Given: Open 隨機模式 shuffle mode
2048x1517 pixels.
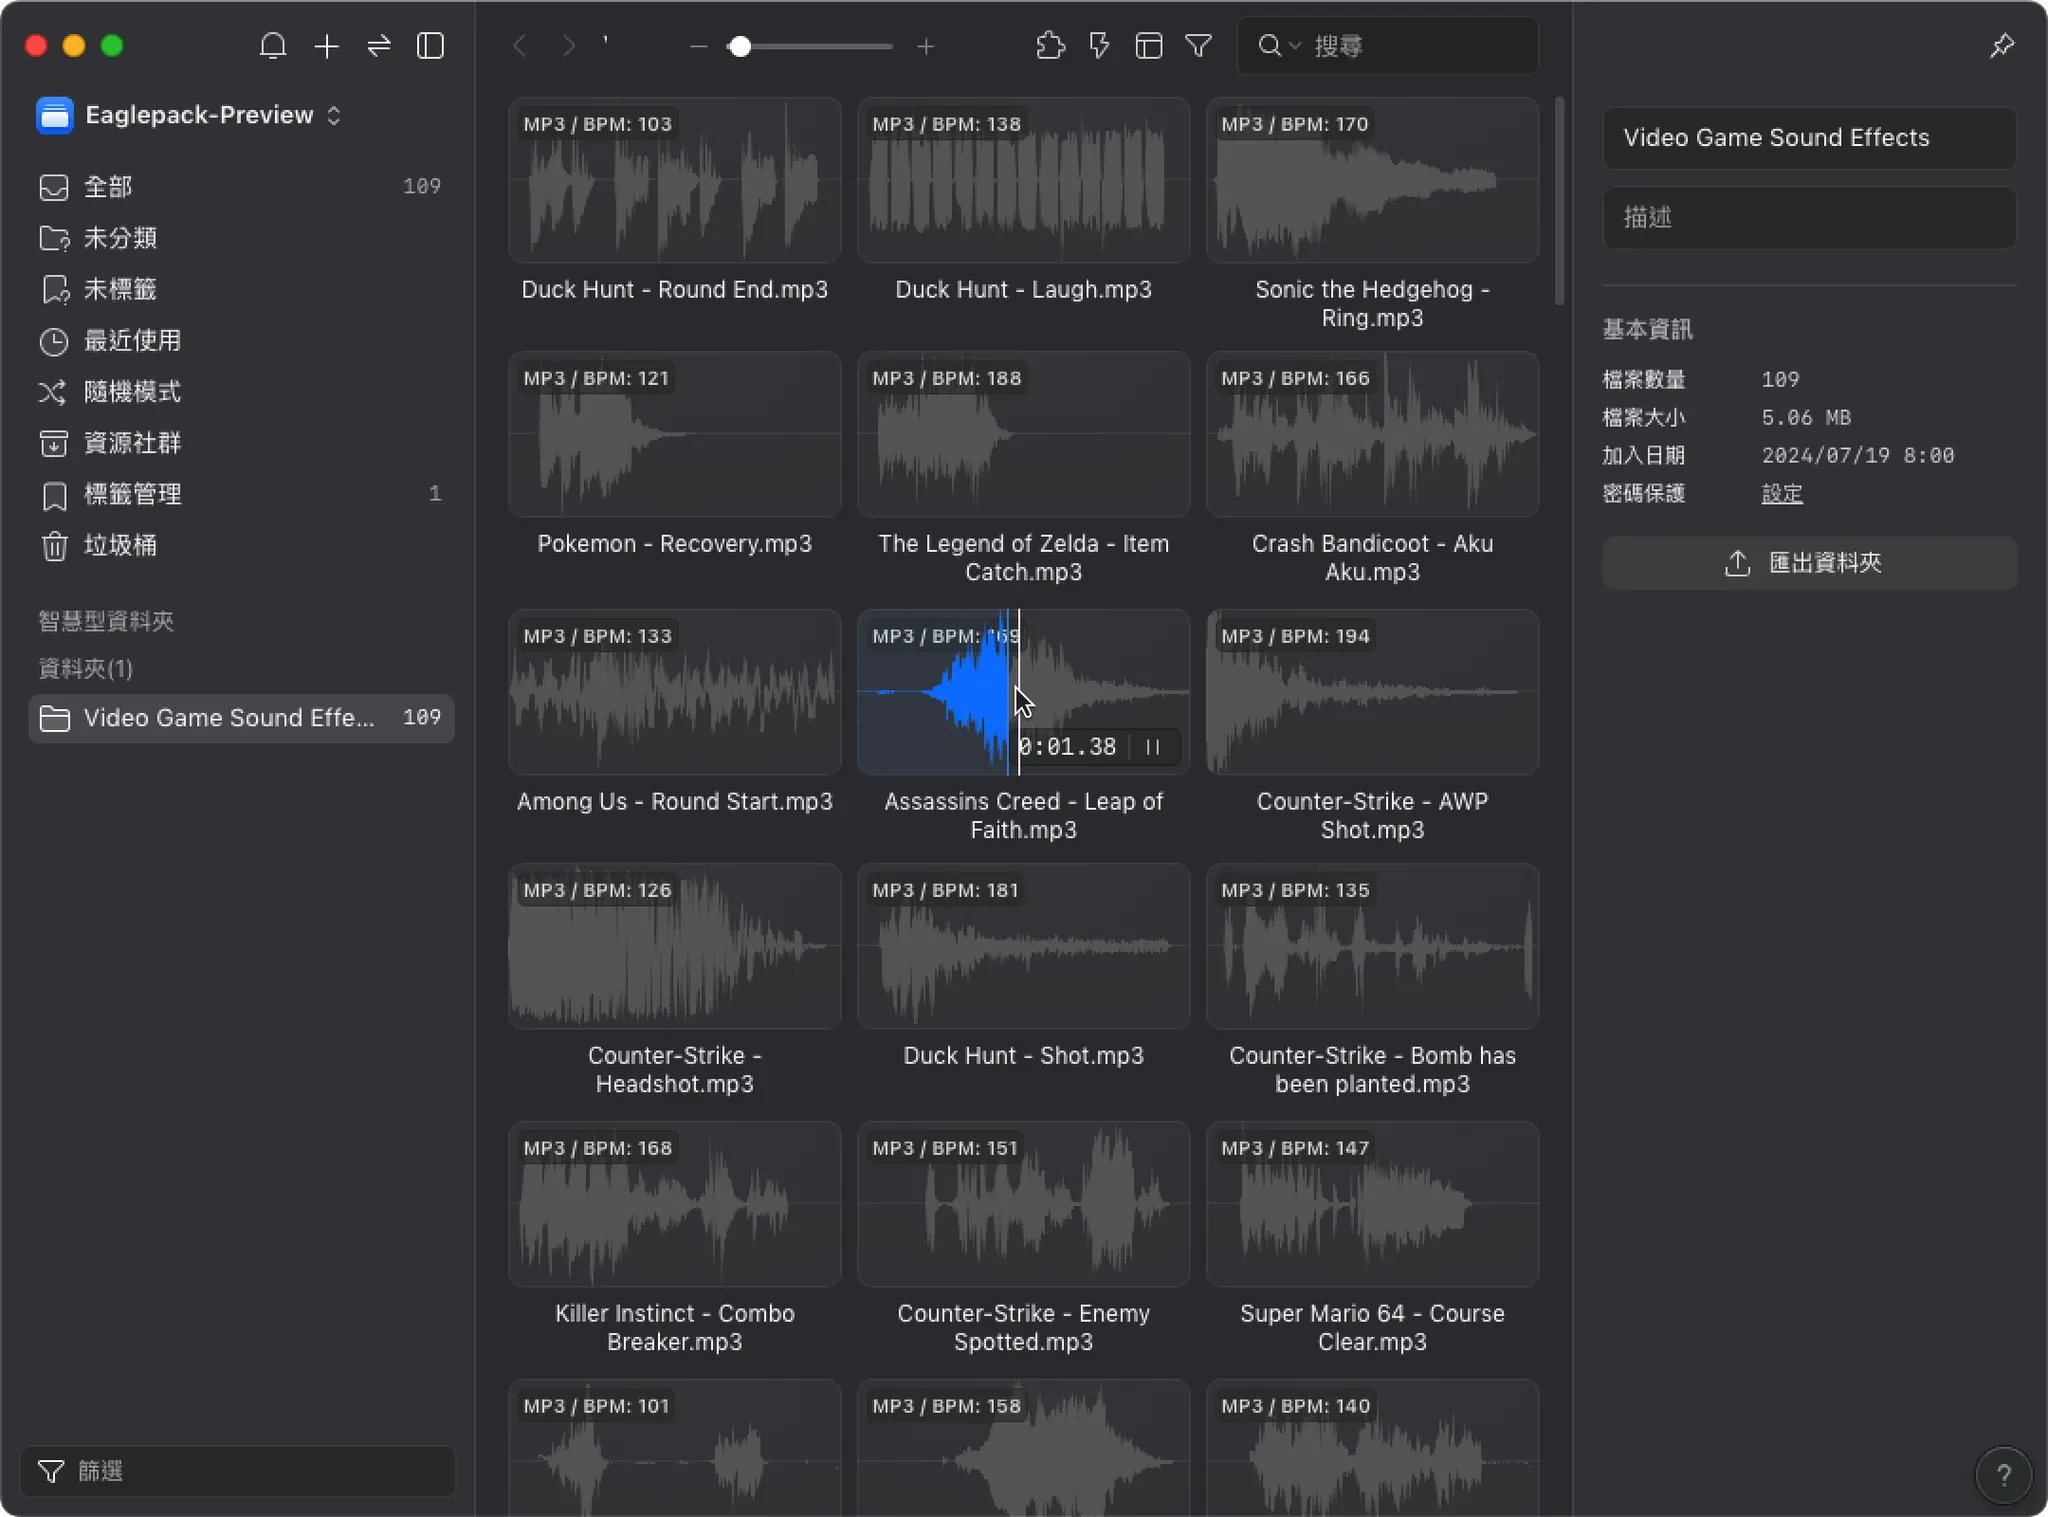Looking at the screenshot, I should 240,392.
